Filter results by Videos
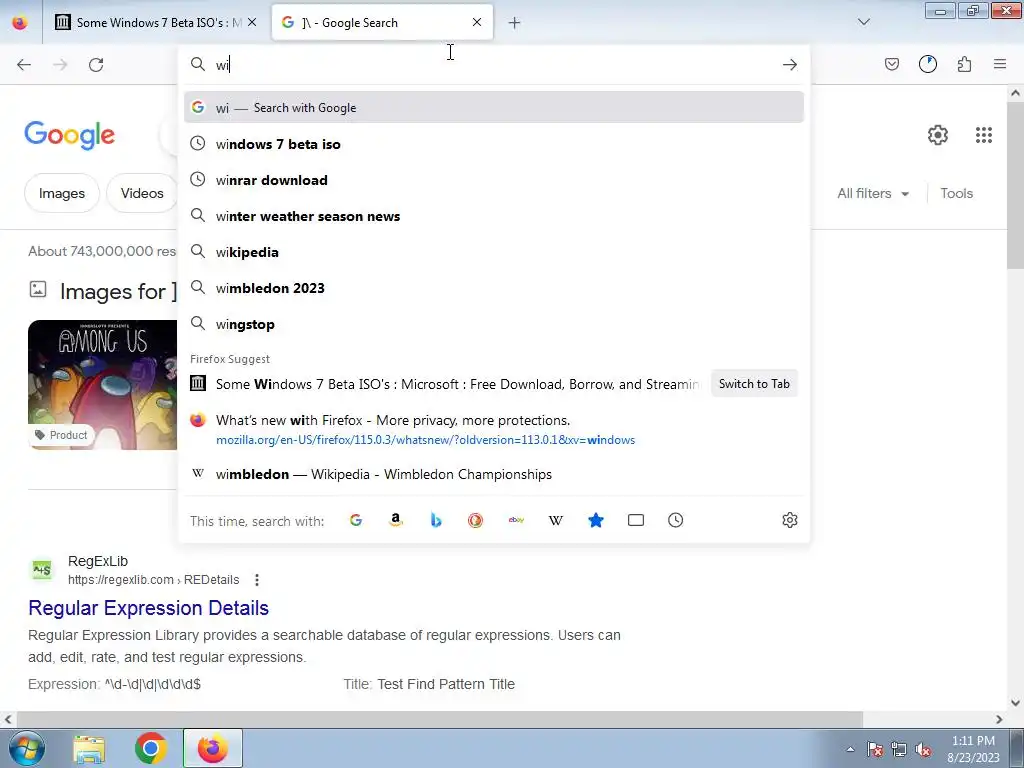The height and width of the screenshot is (768, 1024). (x=142, y=193)
